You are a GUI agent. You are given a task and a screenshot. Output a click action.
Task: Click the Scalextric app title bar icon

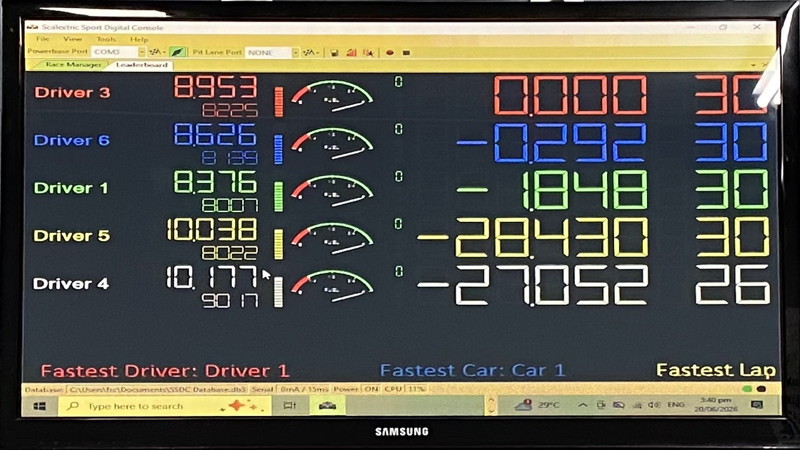pos(33,27)
